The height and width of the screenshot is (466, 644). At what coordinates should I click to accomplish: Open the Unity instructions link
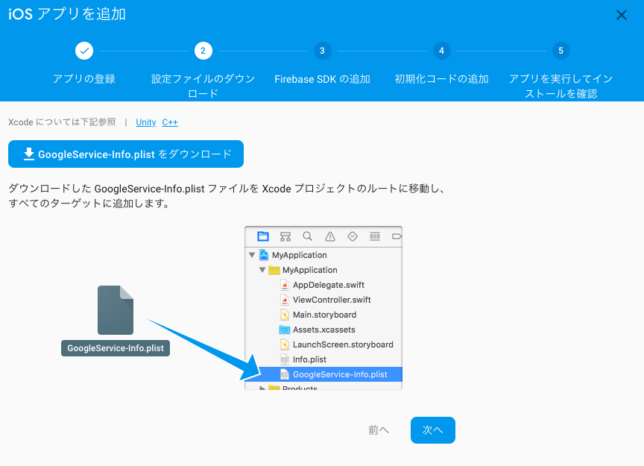pyautogui.click(x=146, y=122)
